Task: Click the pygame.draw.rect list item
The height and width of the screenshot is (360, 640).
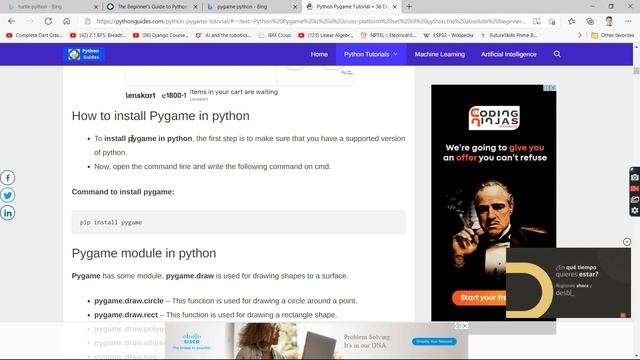Action: (216, 315)
